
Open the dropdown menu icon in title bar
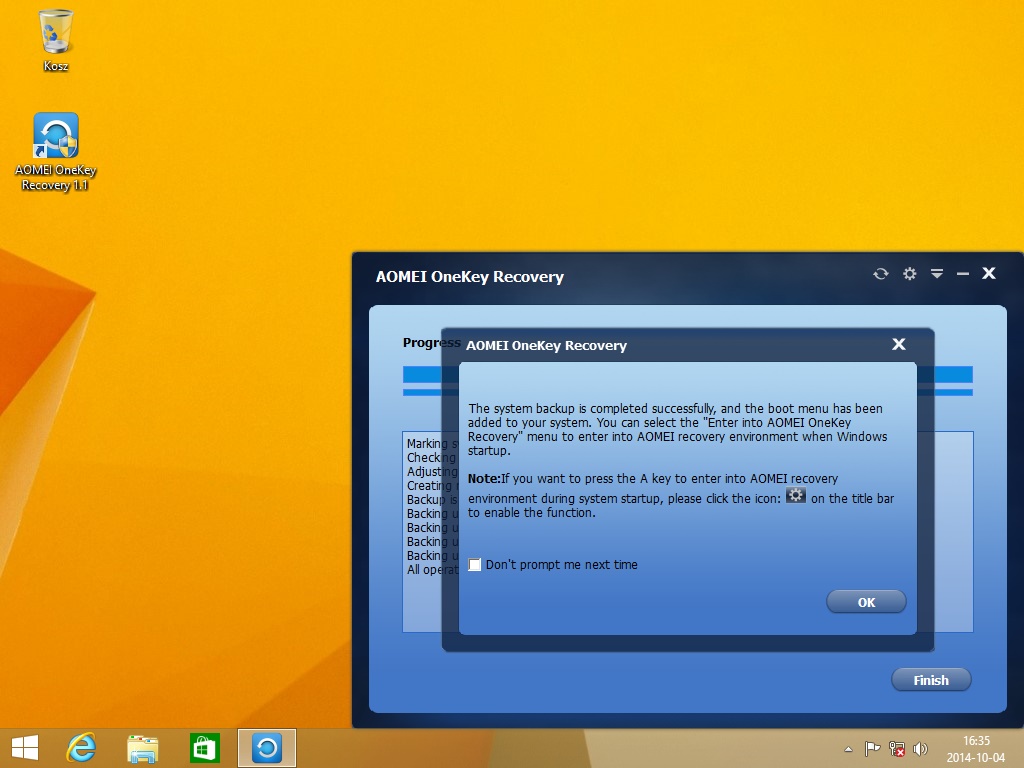point(936,274)
